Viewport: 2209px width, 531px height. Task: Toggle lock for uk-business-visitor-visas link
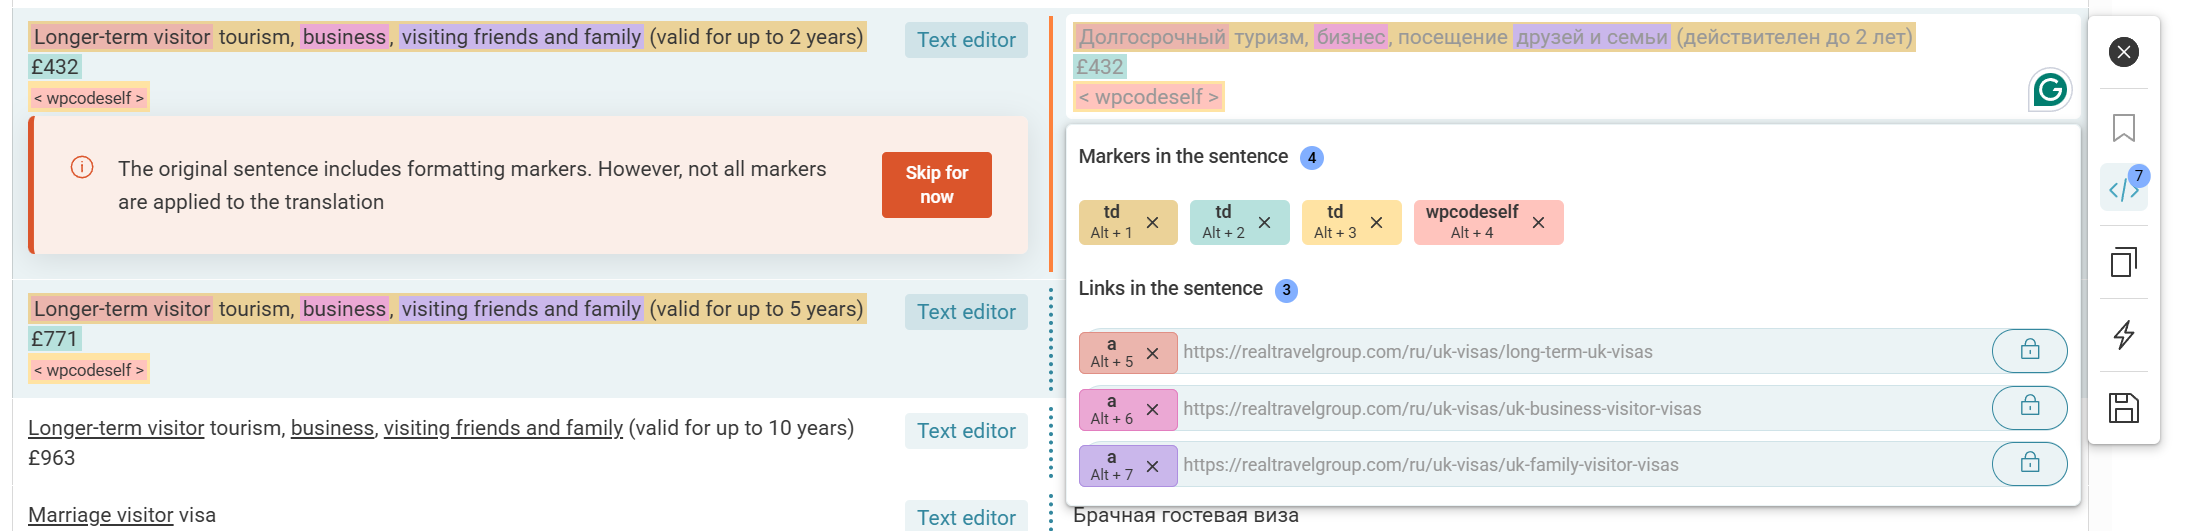pyautogui.click(x=2029, y=407)
